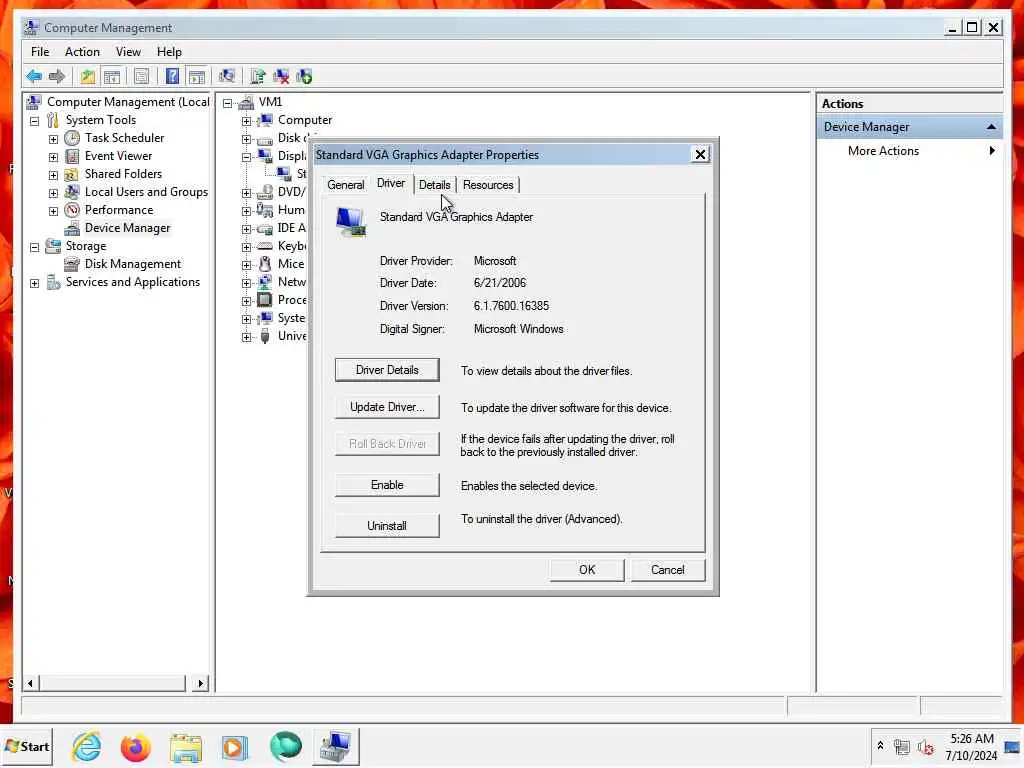Select Local Users and Groups node

point(146,191)
